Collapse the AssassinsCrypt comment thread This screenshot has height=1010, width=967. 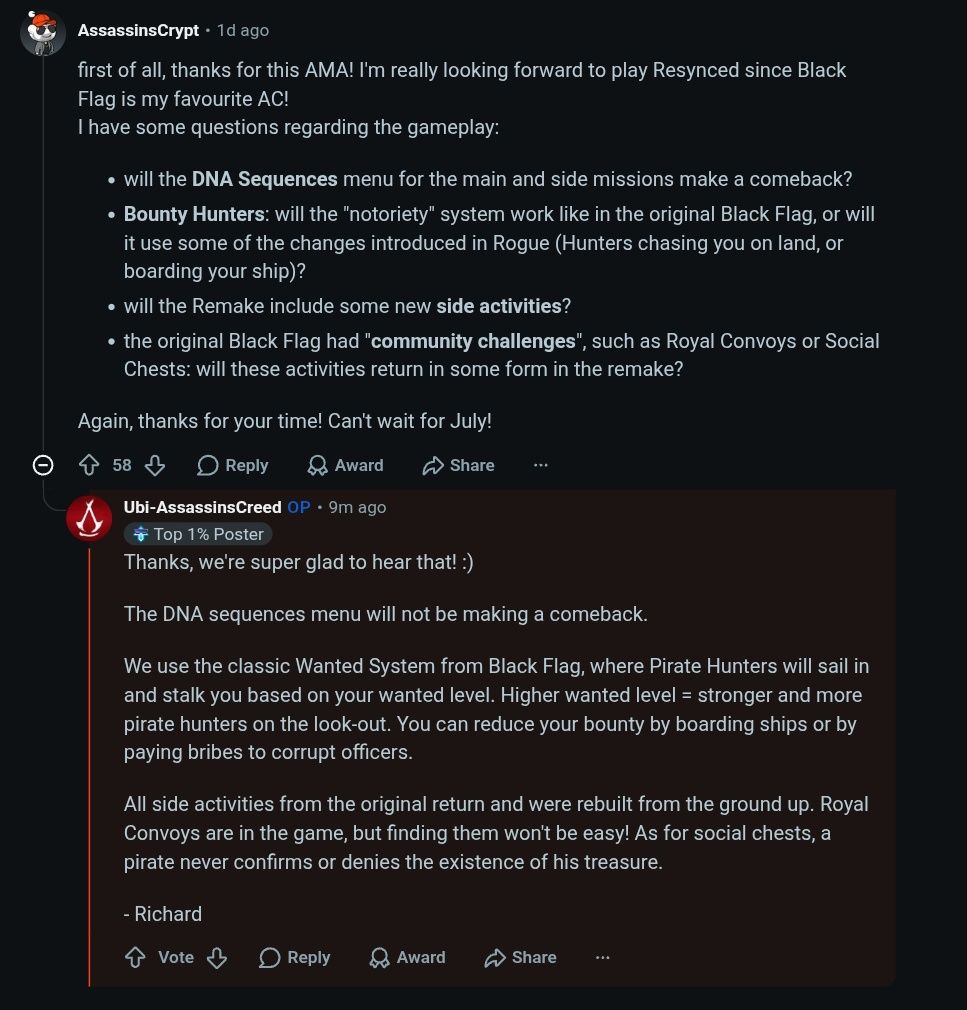pyautogui.click(x=43, y=465)
